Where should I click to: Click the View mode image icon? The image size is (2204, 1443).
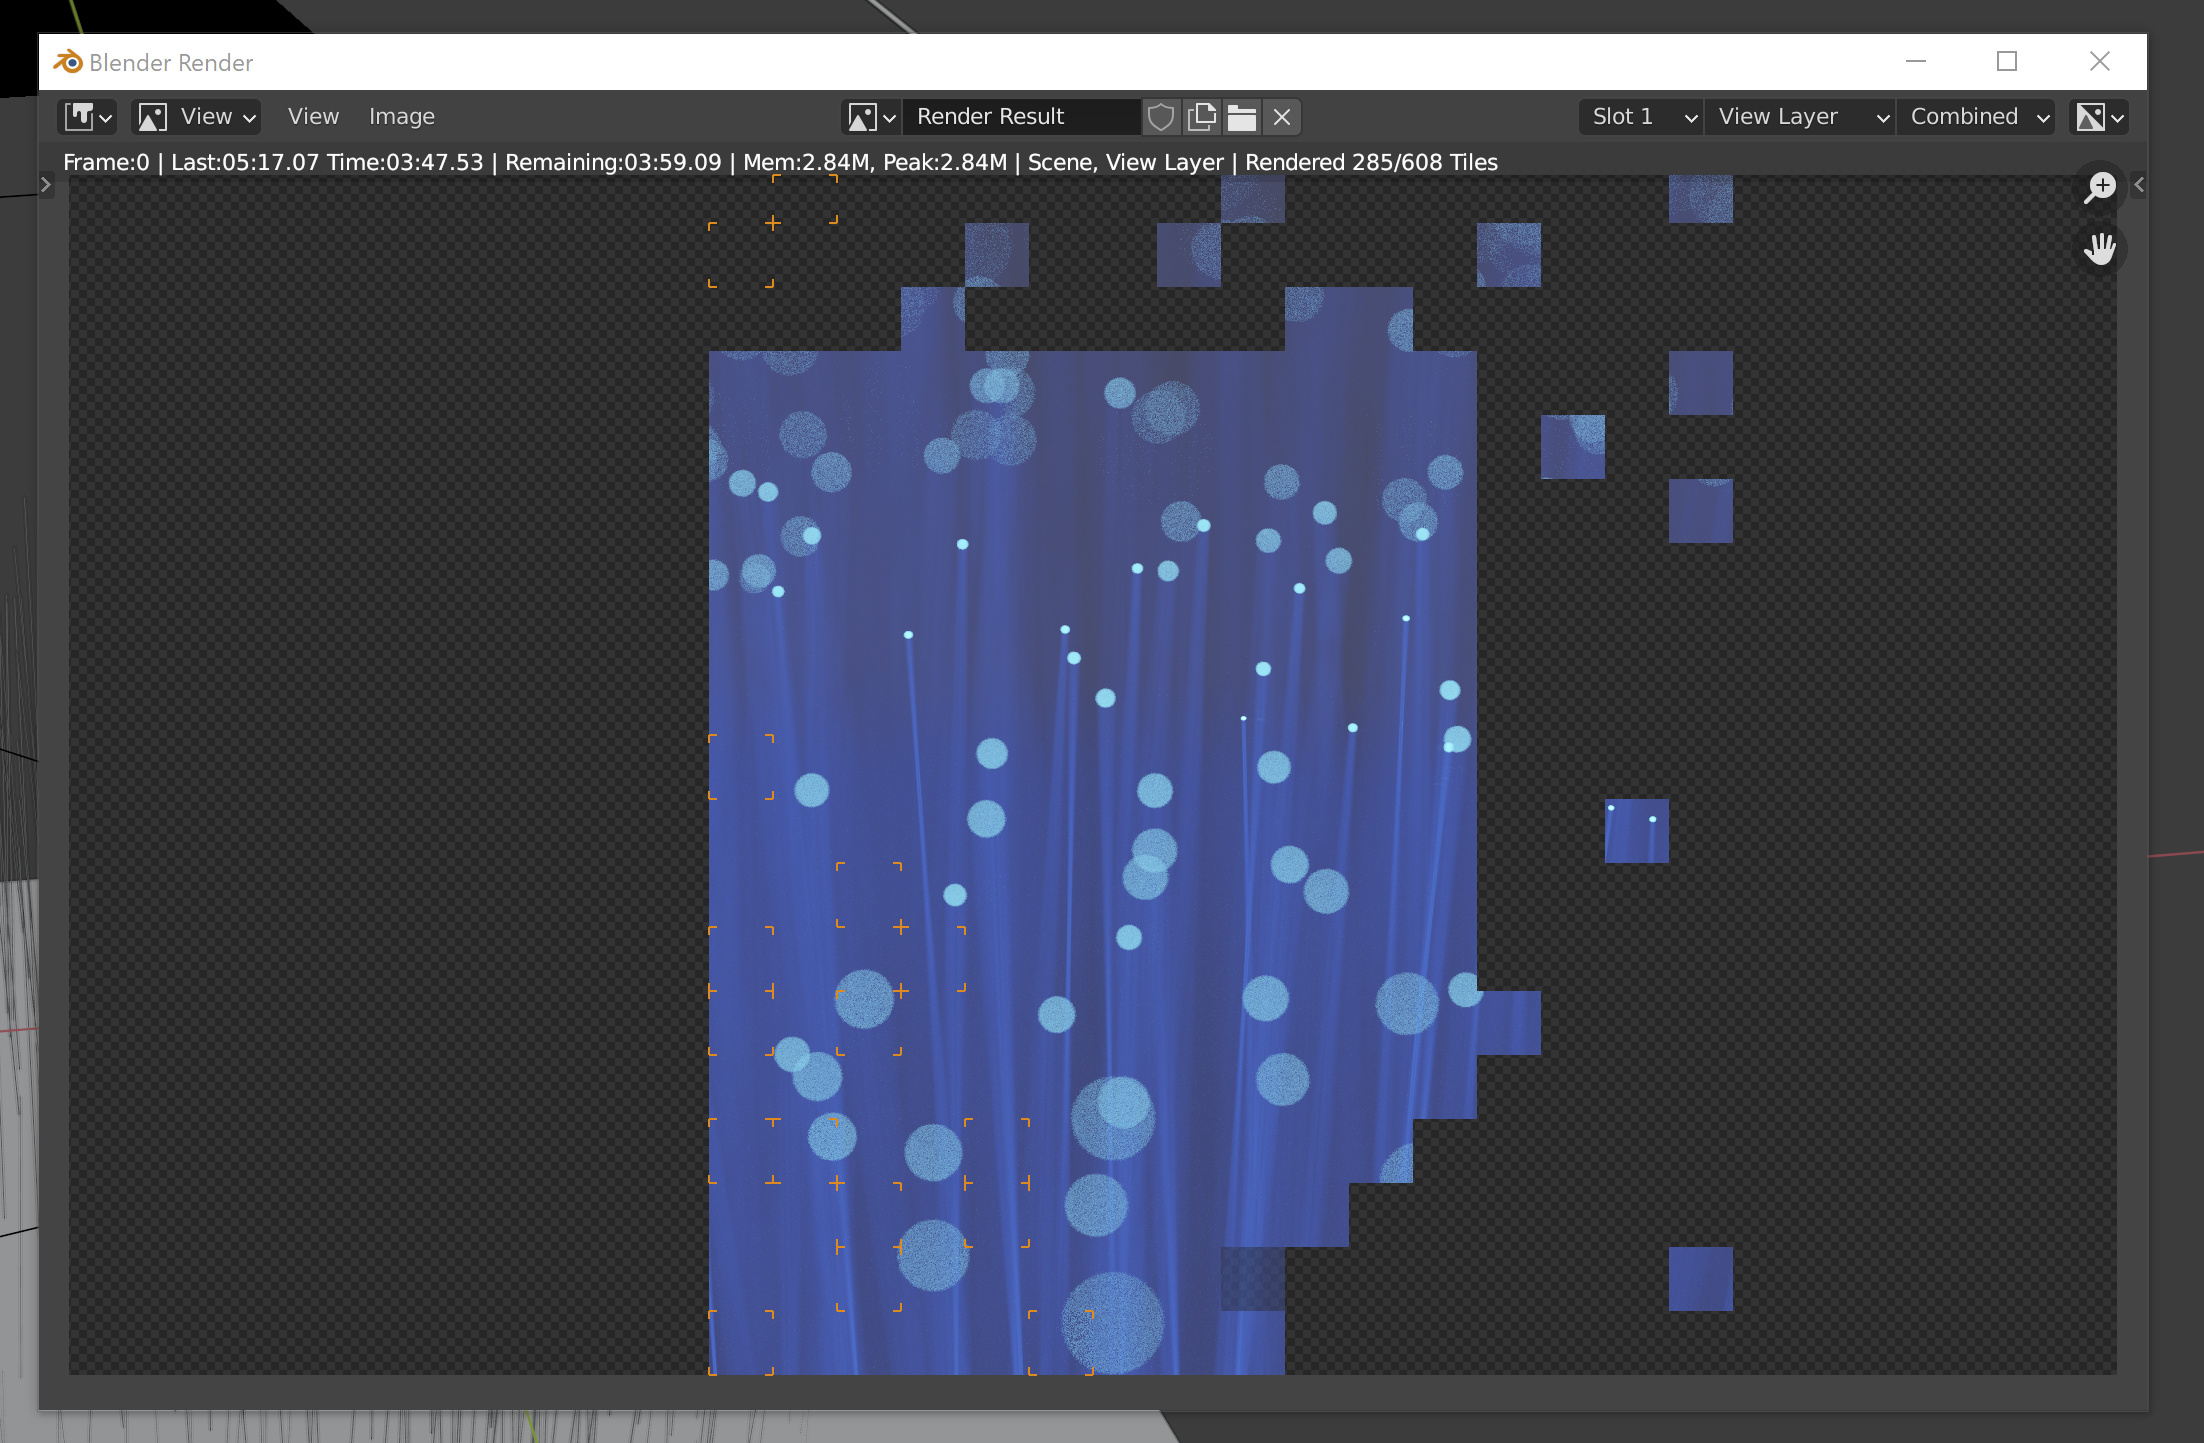point(151,116)
